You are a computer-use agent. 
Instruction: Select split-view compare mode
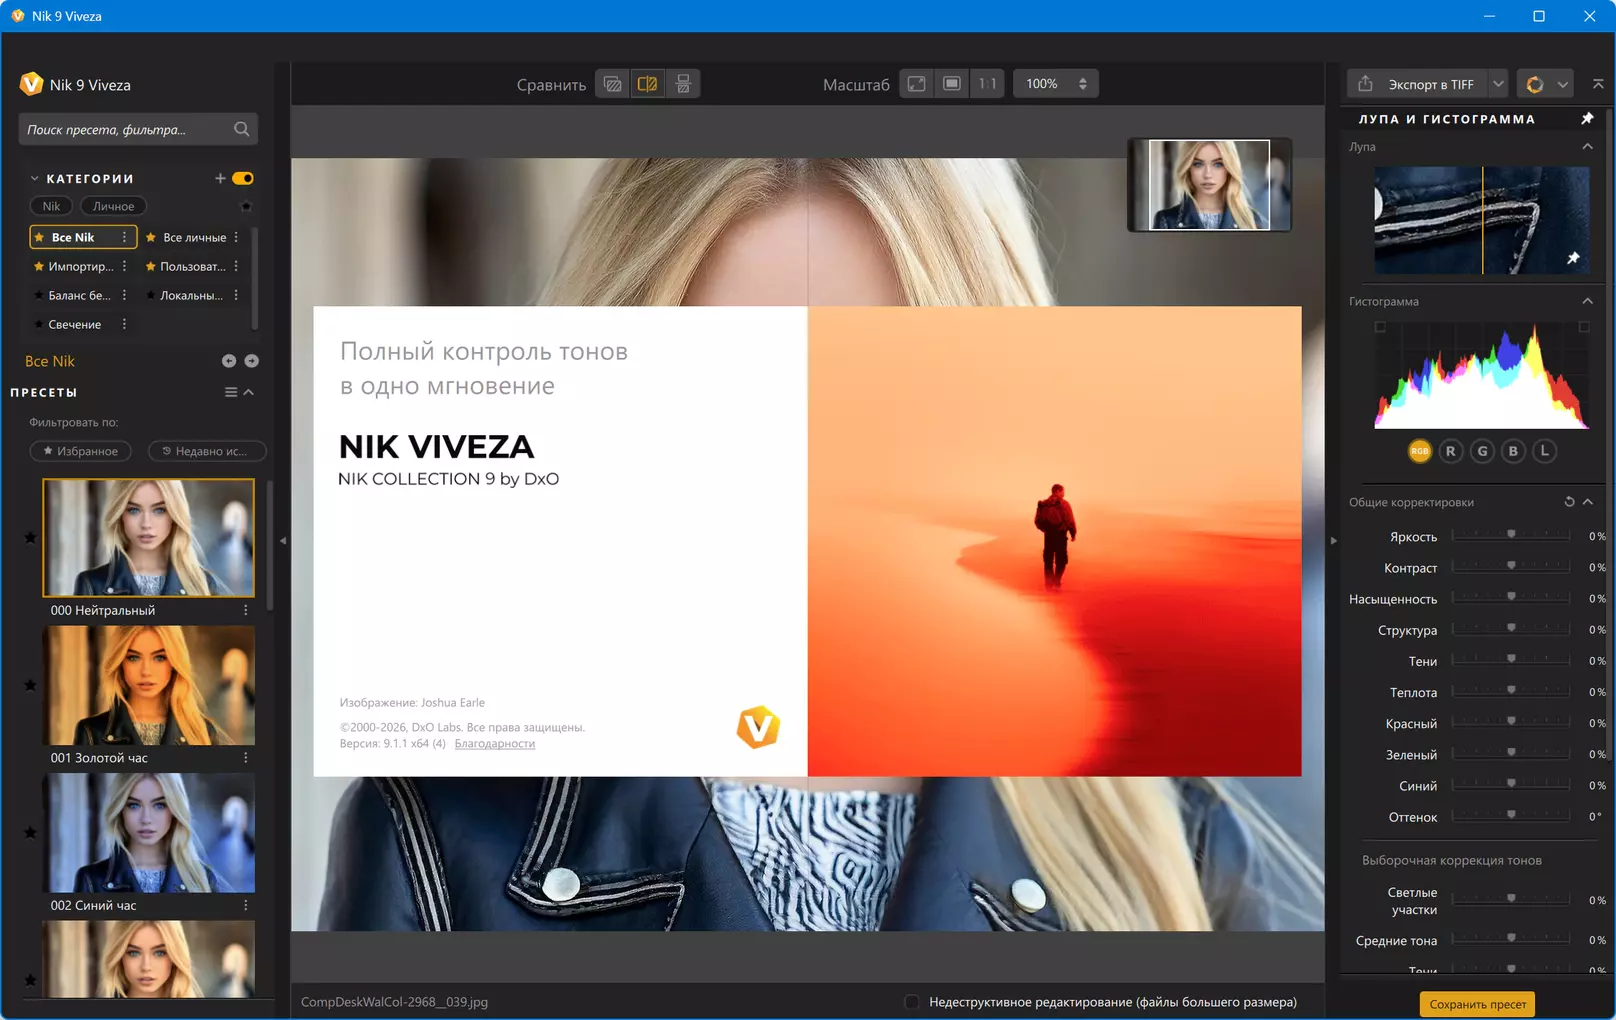(648, 84)
